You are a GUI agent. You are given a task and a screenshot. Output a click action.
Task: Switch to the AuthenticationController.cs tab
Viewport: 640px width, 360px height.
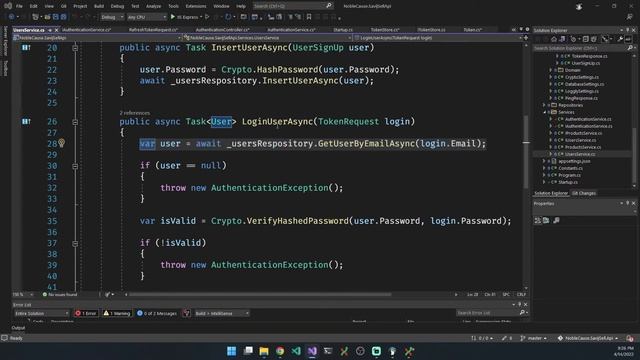point(222,30)
